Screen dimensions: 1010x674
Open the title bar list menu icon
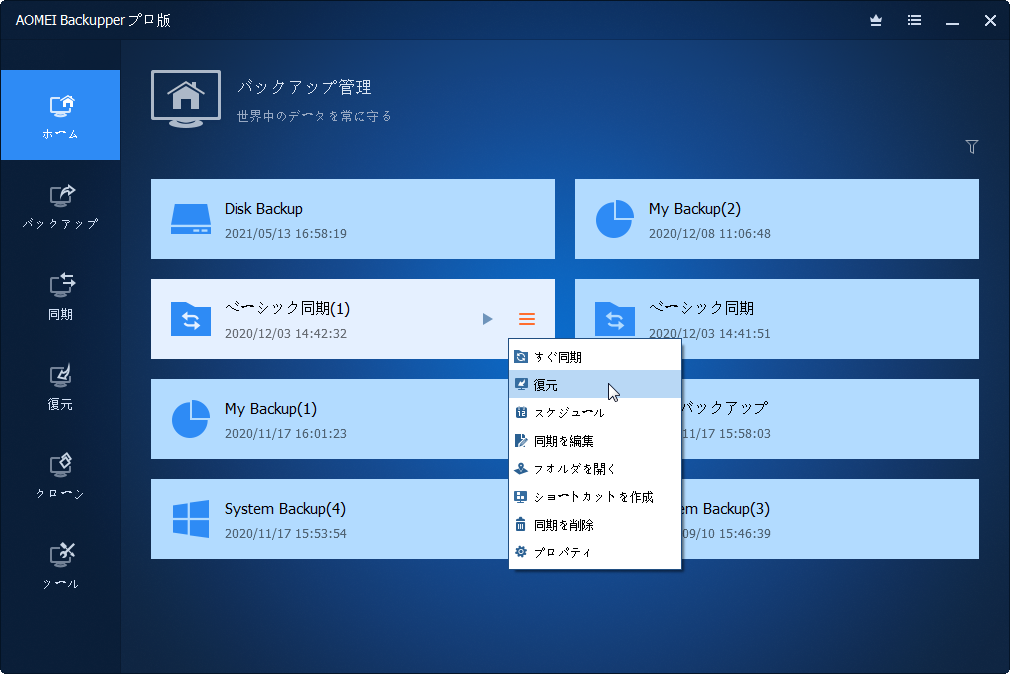coord(914,21)
